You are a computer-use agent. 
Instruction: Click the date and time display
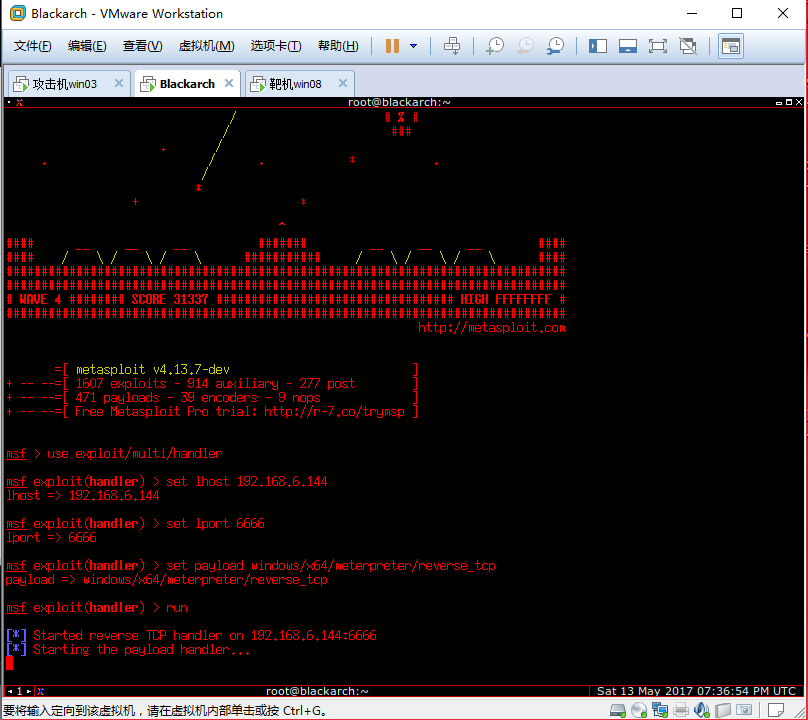pyautogui.click(x=696, y=691)
